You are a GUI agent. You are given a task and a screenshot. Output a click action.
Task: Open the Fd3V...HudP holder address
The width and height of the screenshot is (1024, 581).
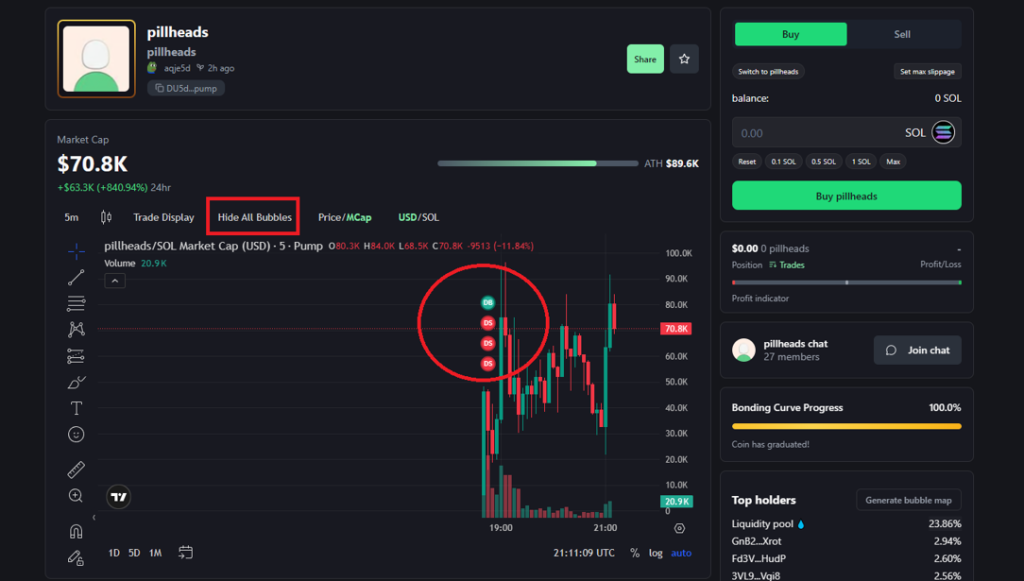point(759,559)
